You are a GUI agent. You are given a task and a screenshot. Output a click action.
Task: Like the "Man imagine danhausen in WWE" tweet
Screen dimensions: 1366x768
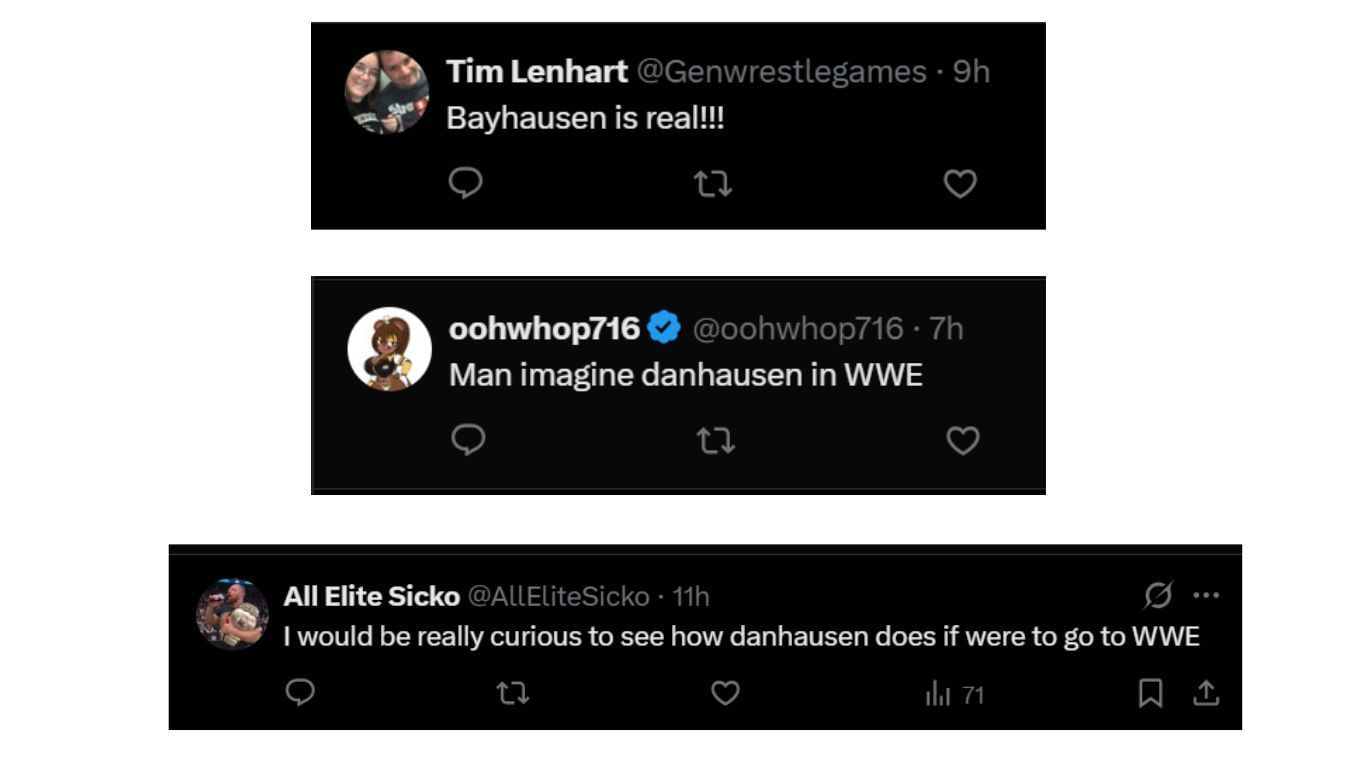pos(963,440)
